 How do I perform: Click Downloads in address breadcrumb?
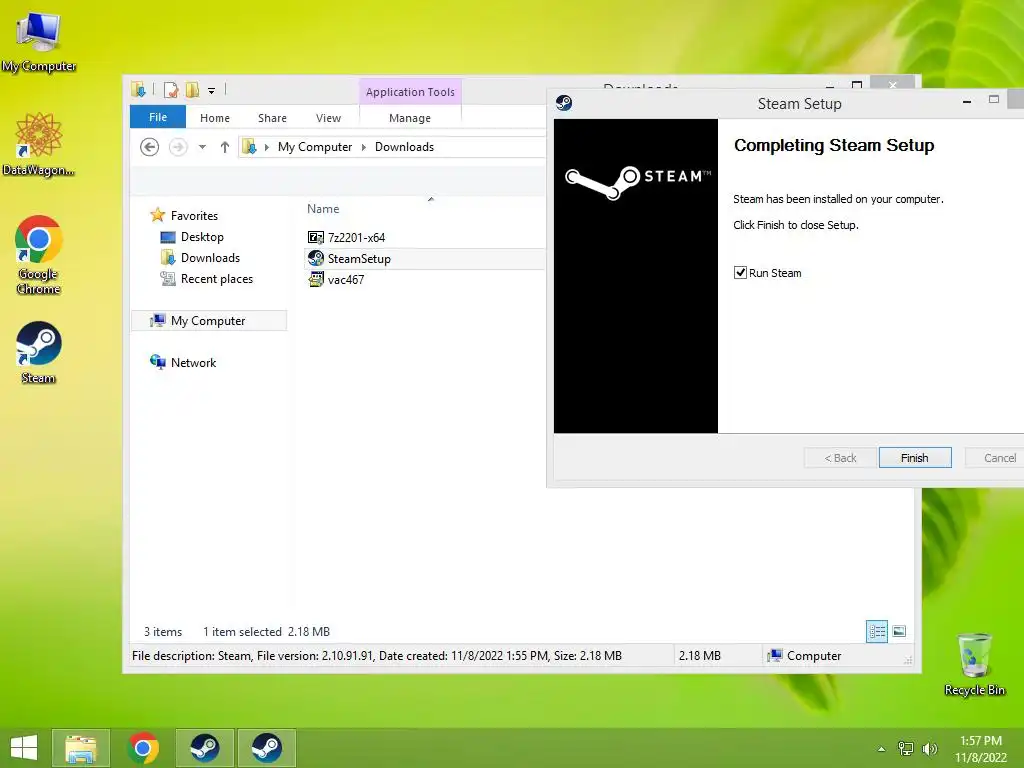(x=404, y=147)
